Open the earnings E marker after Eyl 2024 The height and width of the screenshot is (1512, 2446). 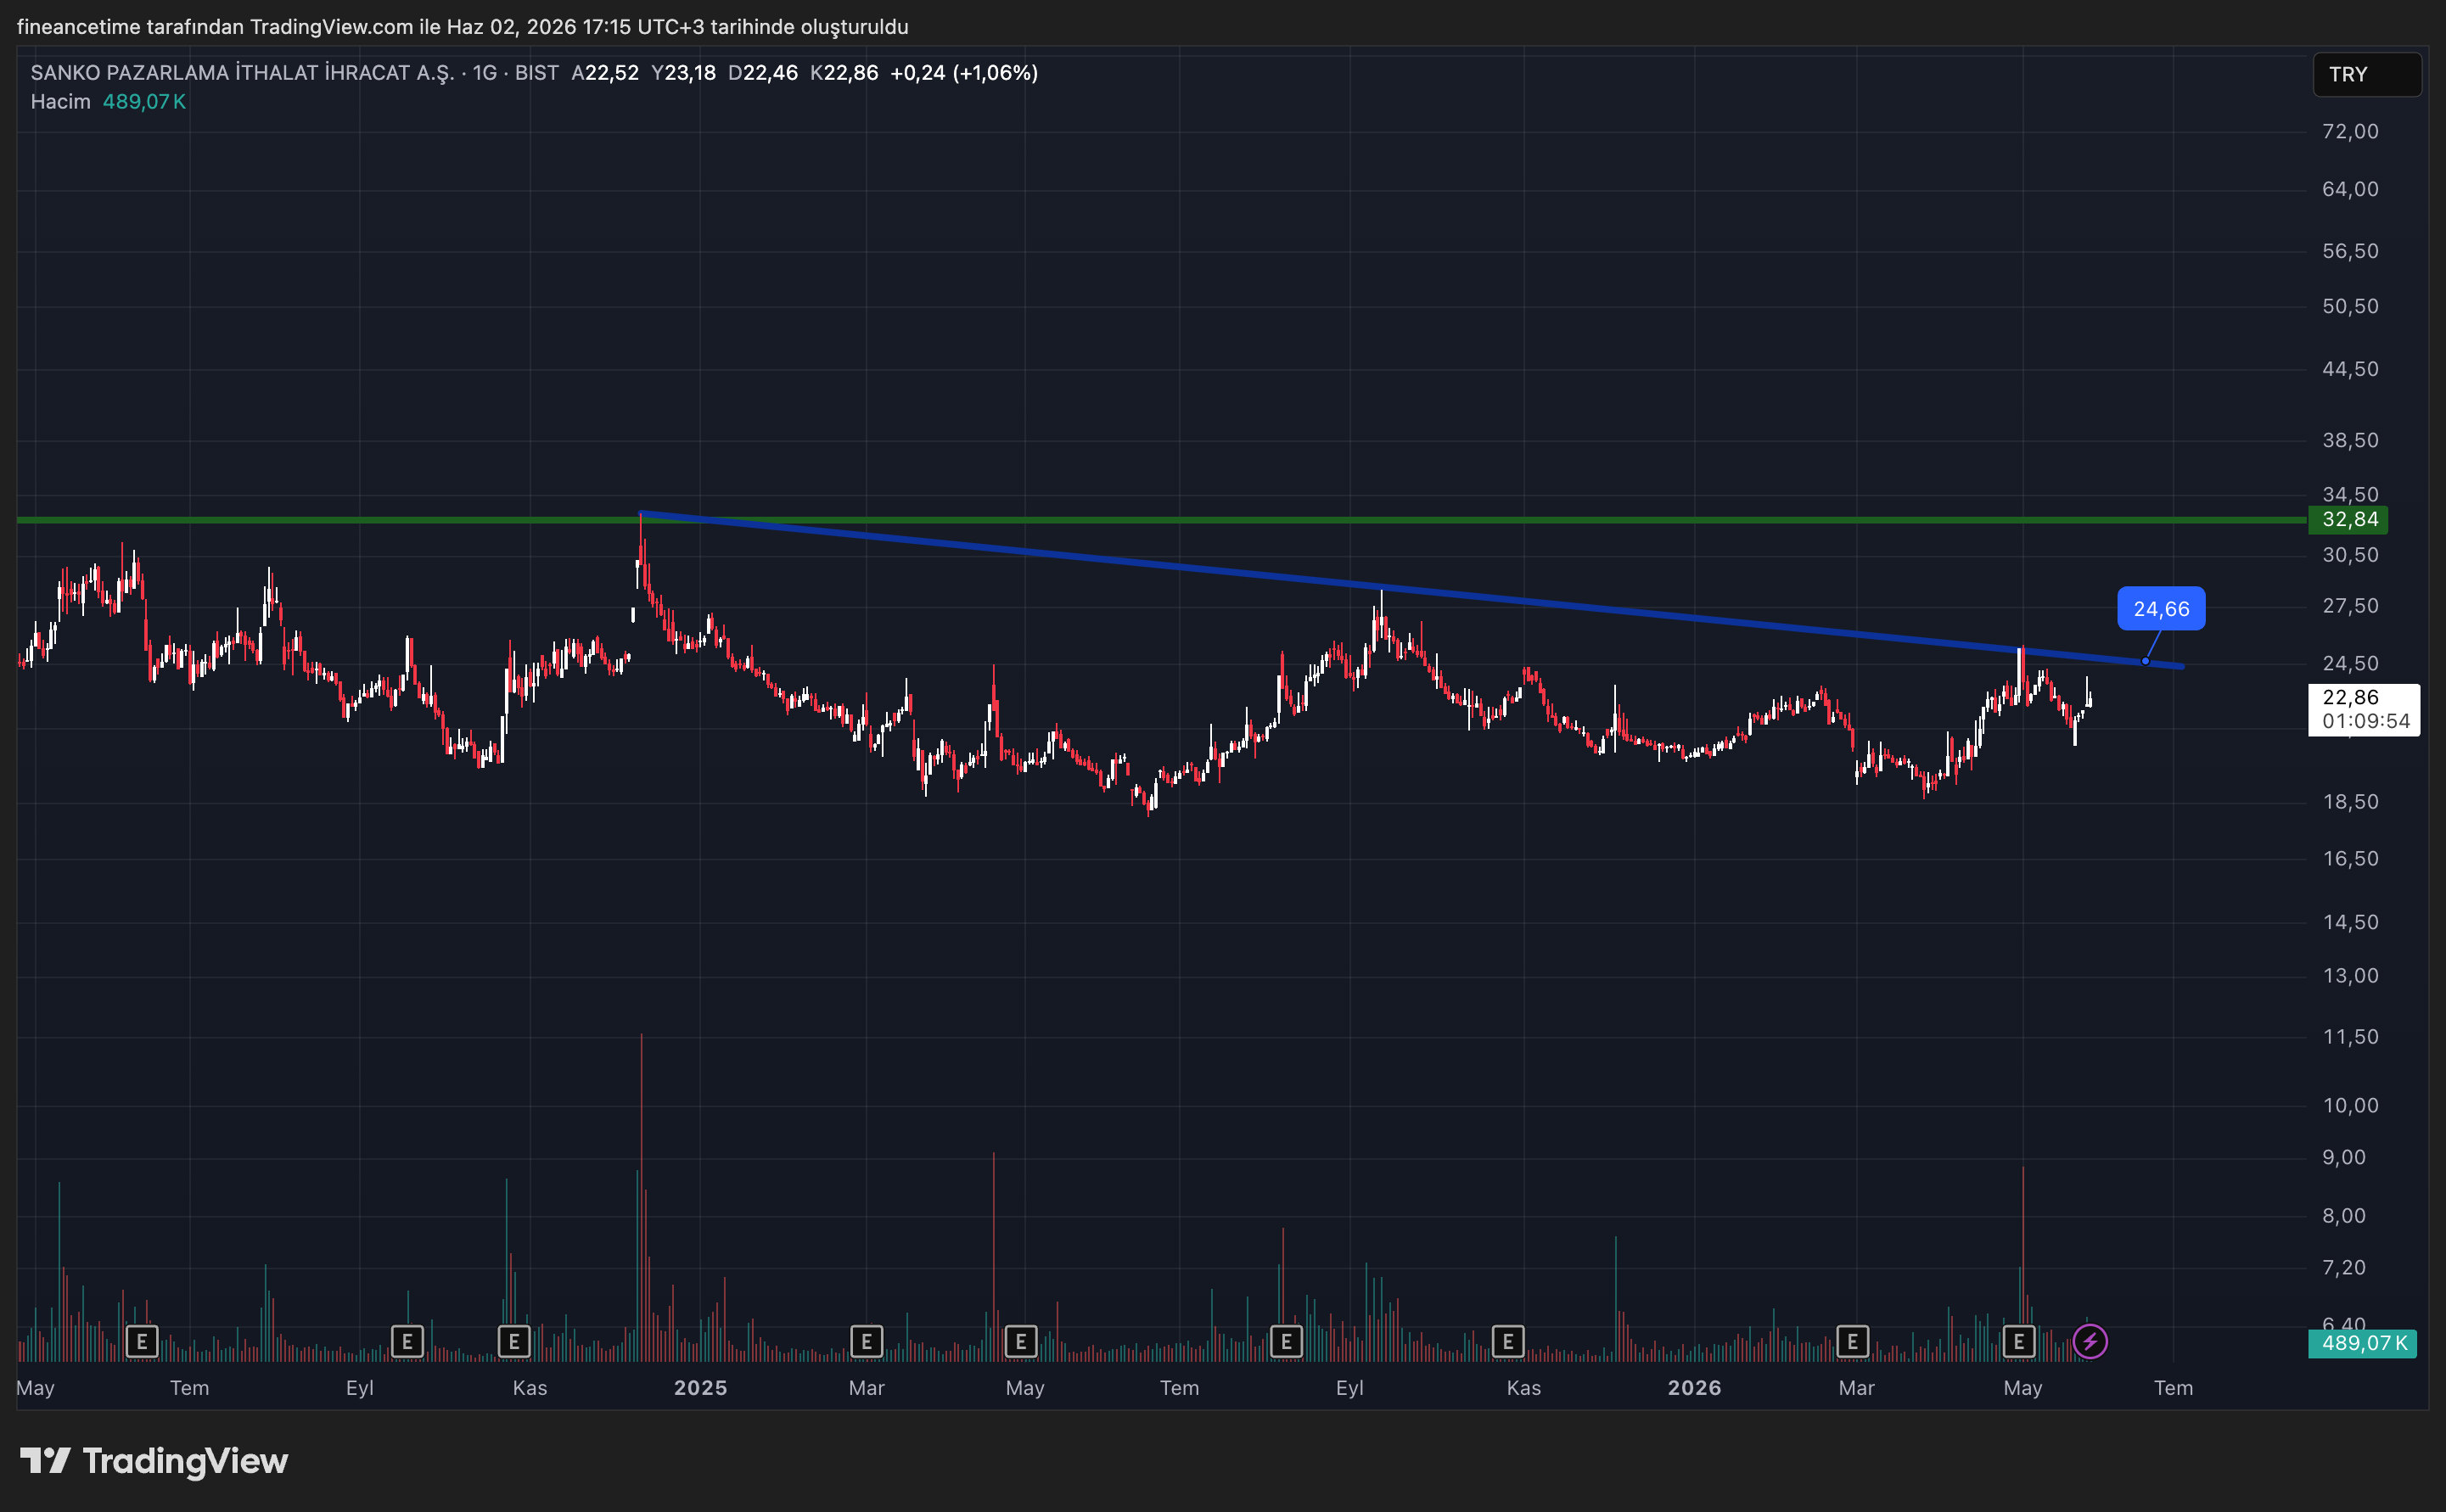point(407,1341)
